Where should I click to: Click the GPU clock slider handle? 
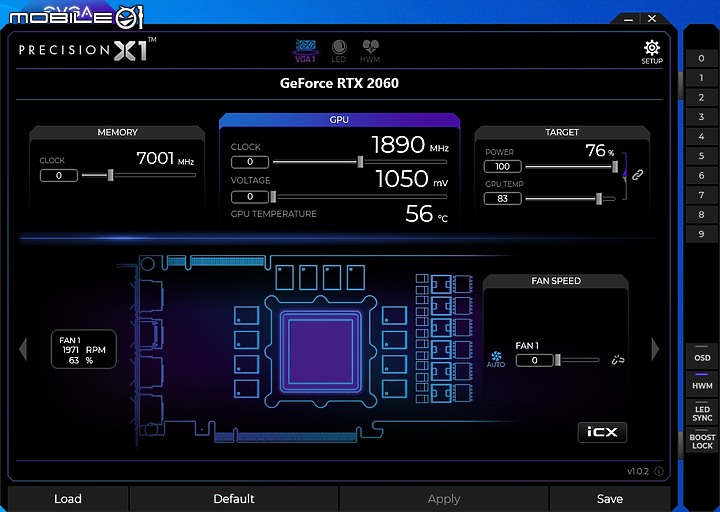(360, 162)
